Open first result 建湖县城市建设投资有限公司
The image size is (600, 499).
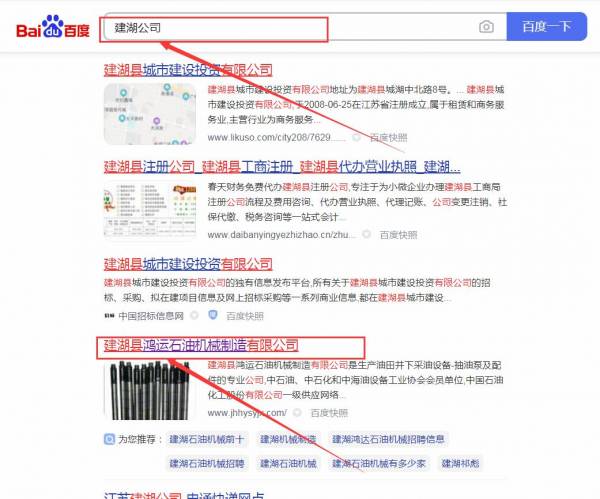(188, 69)
